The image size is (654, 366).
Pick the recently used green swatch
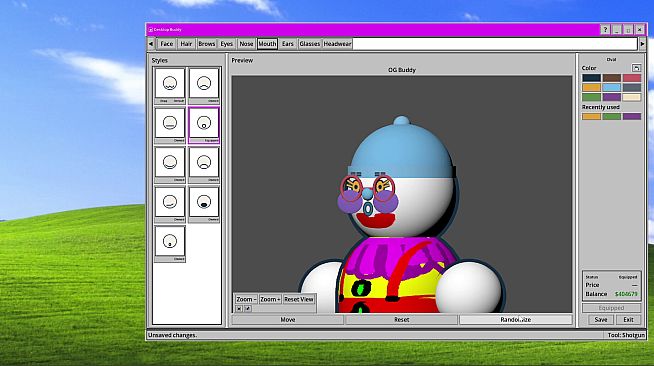pos(611,117)
